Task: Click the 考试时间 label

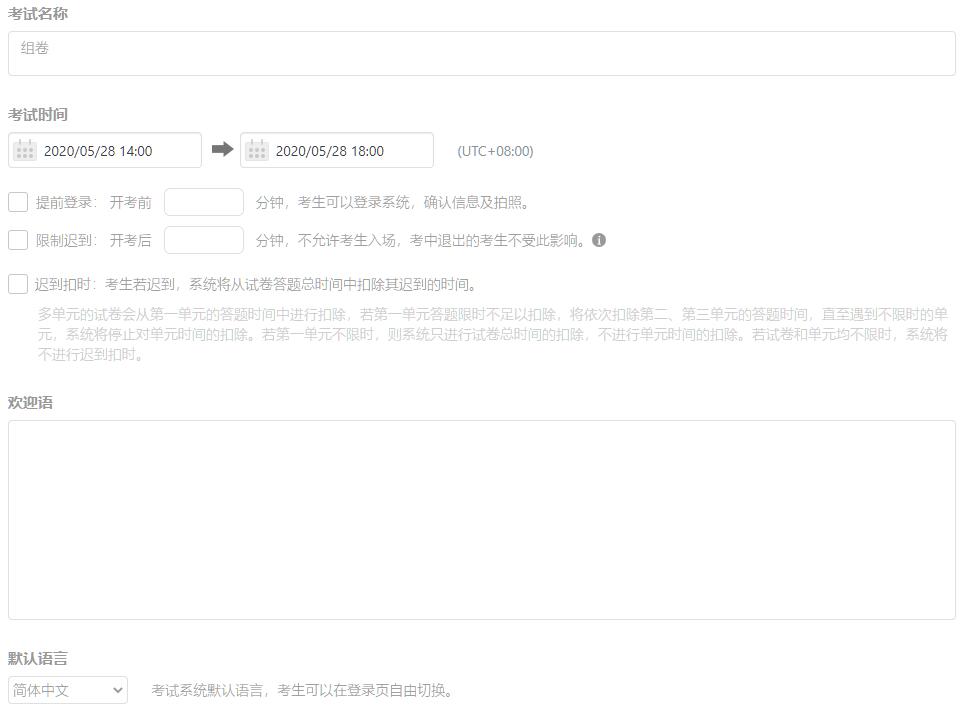Action: [x=37, y=114]
